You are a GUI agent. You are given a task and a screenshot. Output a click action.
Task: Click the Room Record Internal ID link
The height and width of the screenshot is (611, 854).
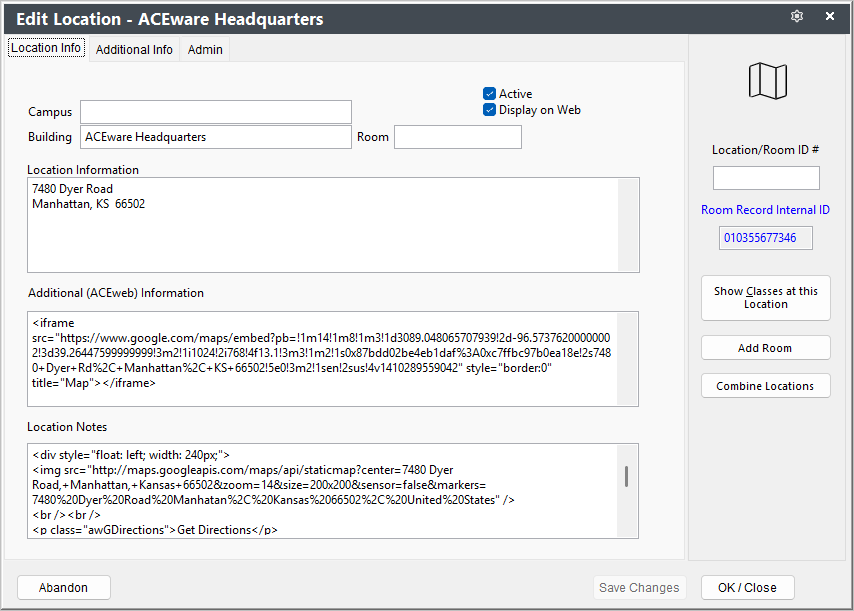(765, 210)
